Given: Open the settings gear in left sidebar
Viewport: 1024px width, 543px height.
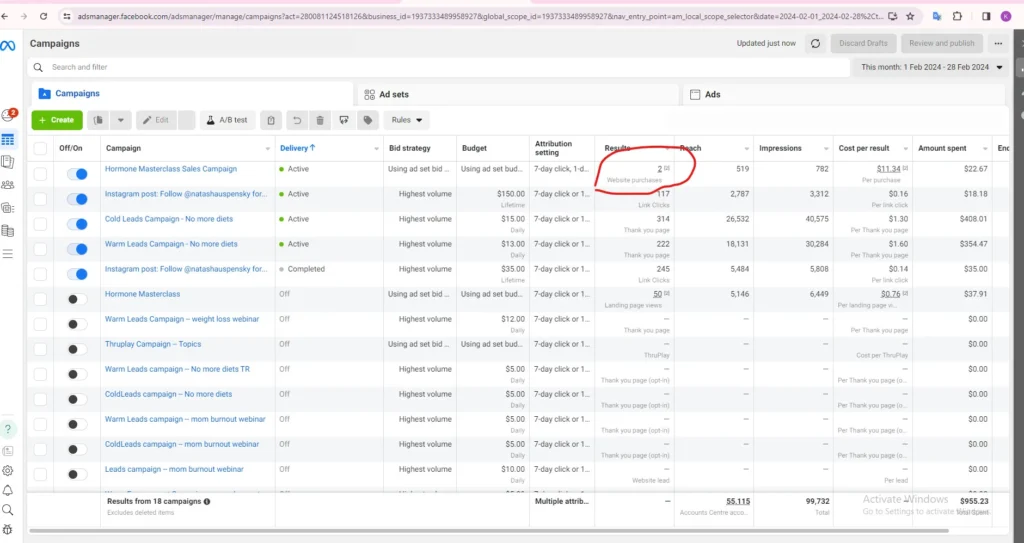Looking at the screenshot, I should (x=8, y=470).
